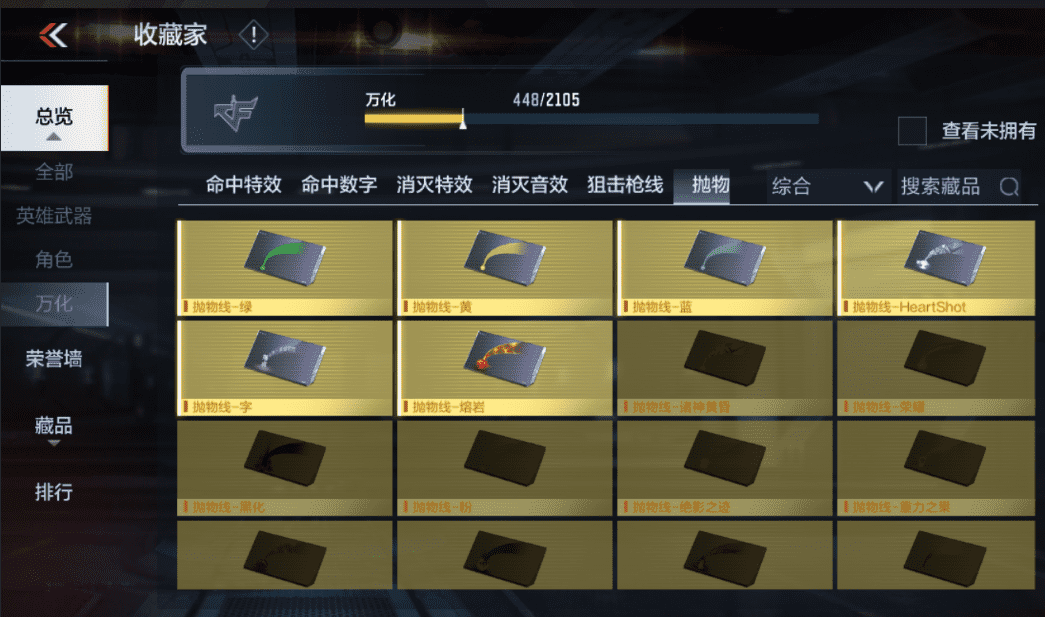Open the 荣誉墙 sidebar page

(54, 359)
